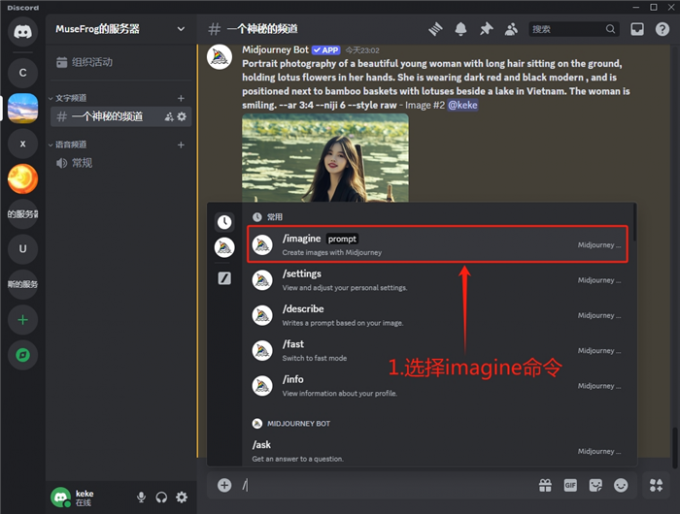Toggle the member list icon
The width and height of the screenshot is (680, 514).
pyautogui.click(x=511, y=29)
